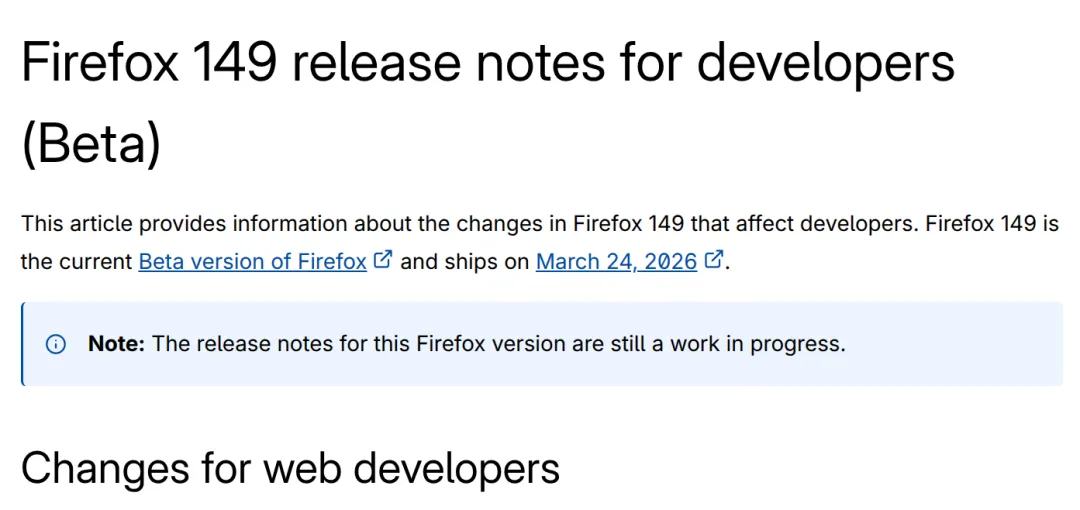
Task: Click the info circle icon in the note
Action: pos(56,344)
